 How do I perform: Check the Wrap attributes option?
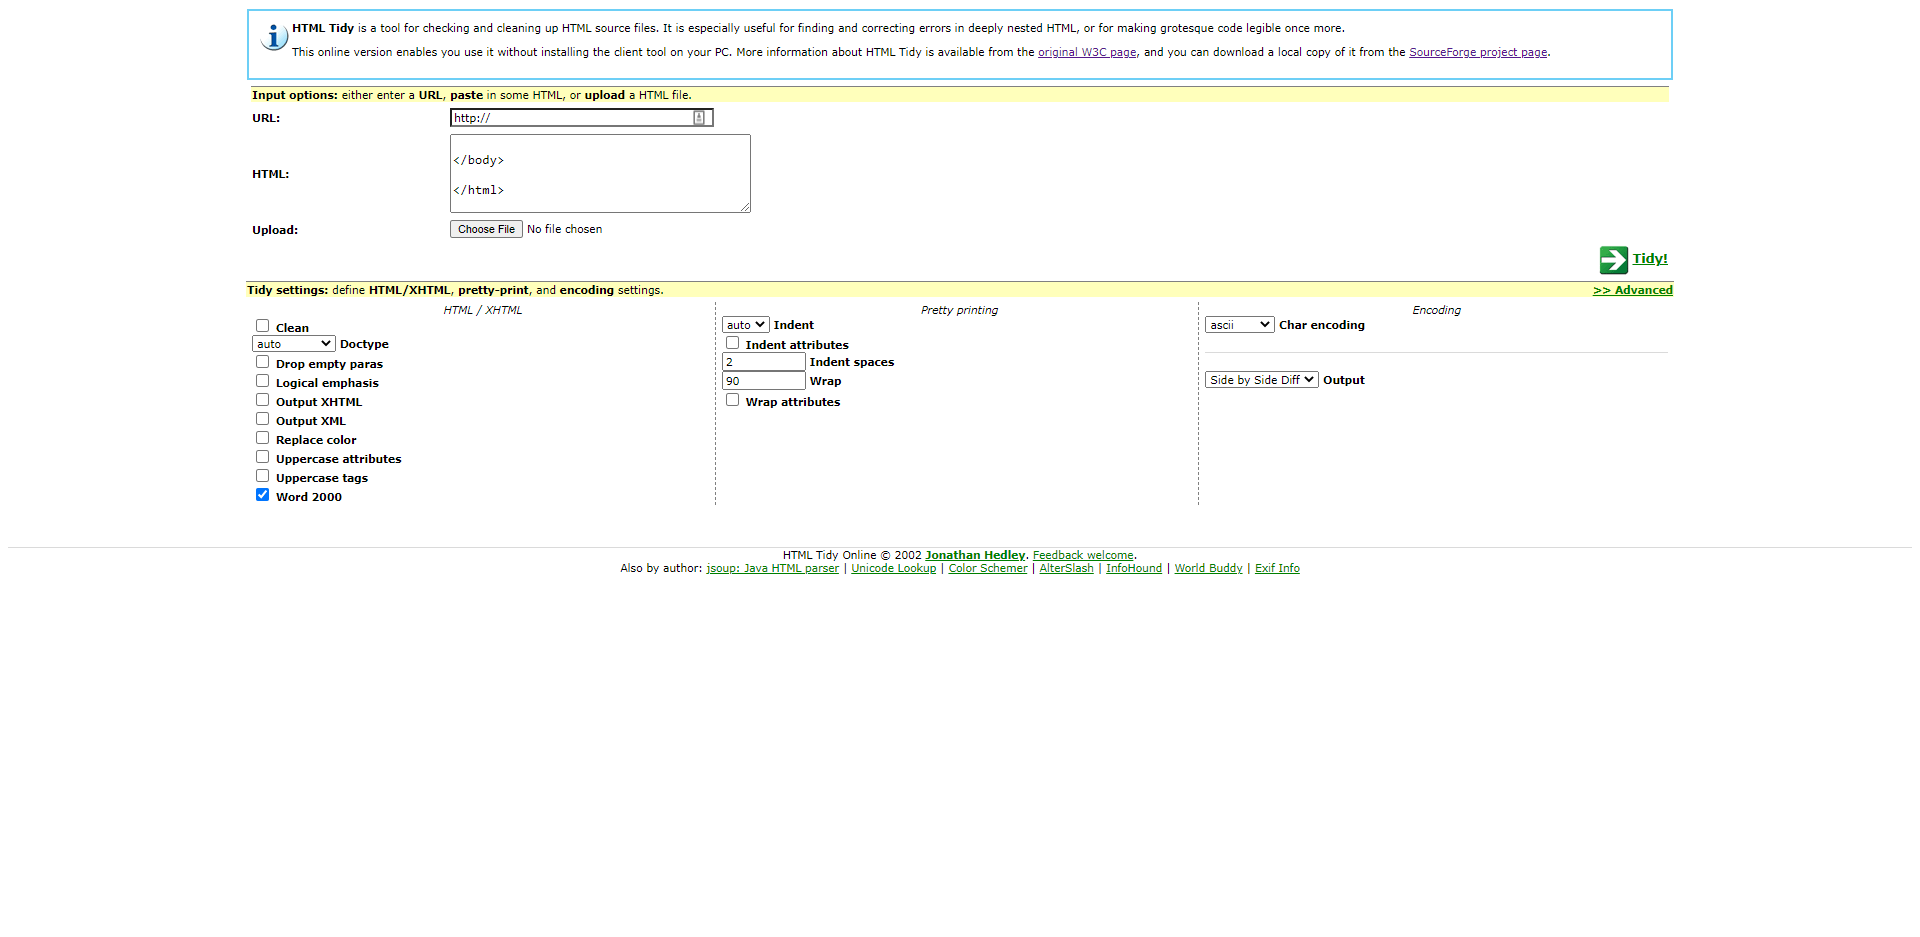click(x=732, y=400)
